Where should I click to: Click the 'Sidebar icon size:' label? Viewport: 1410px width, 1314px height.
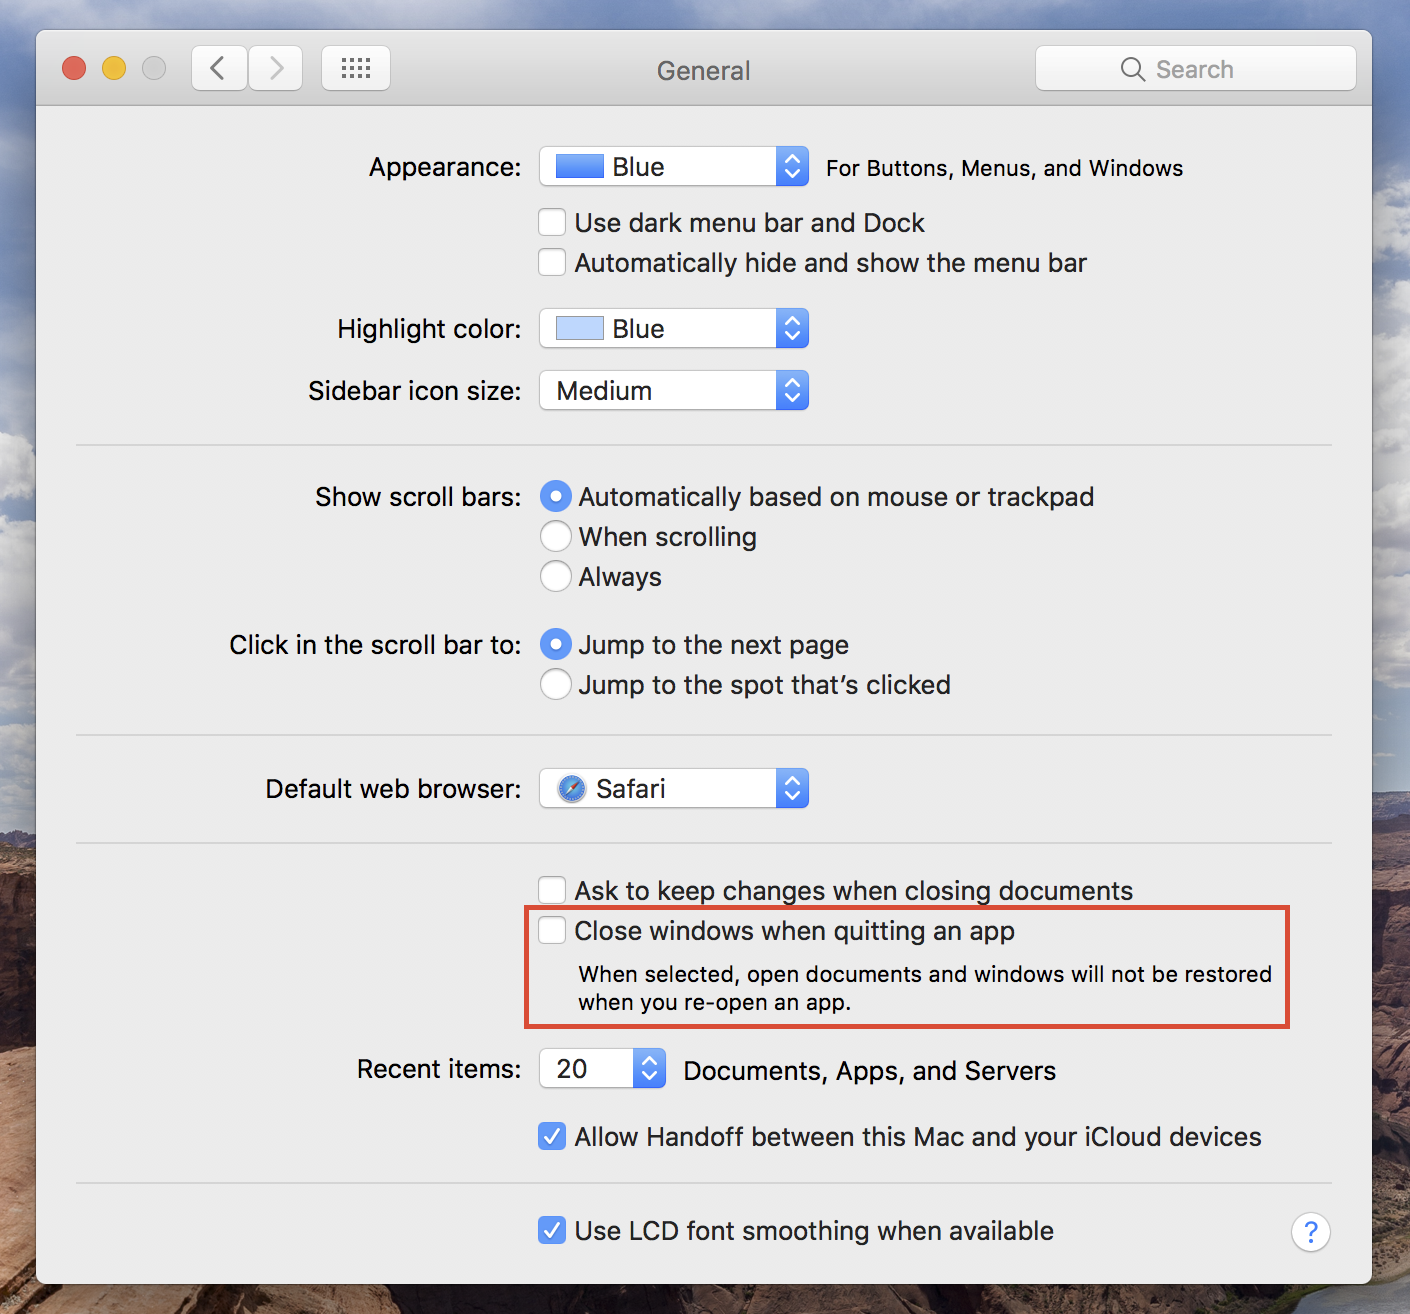(414, 391)
